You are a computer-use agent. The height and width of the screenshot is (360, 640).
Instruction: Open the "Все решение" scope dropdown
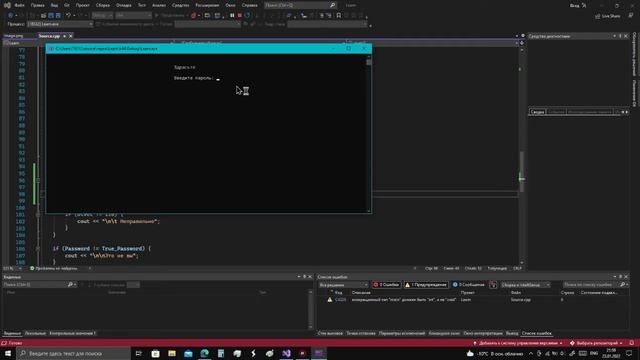point(344,284)
